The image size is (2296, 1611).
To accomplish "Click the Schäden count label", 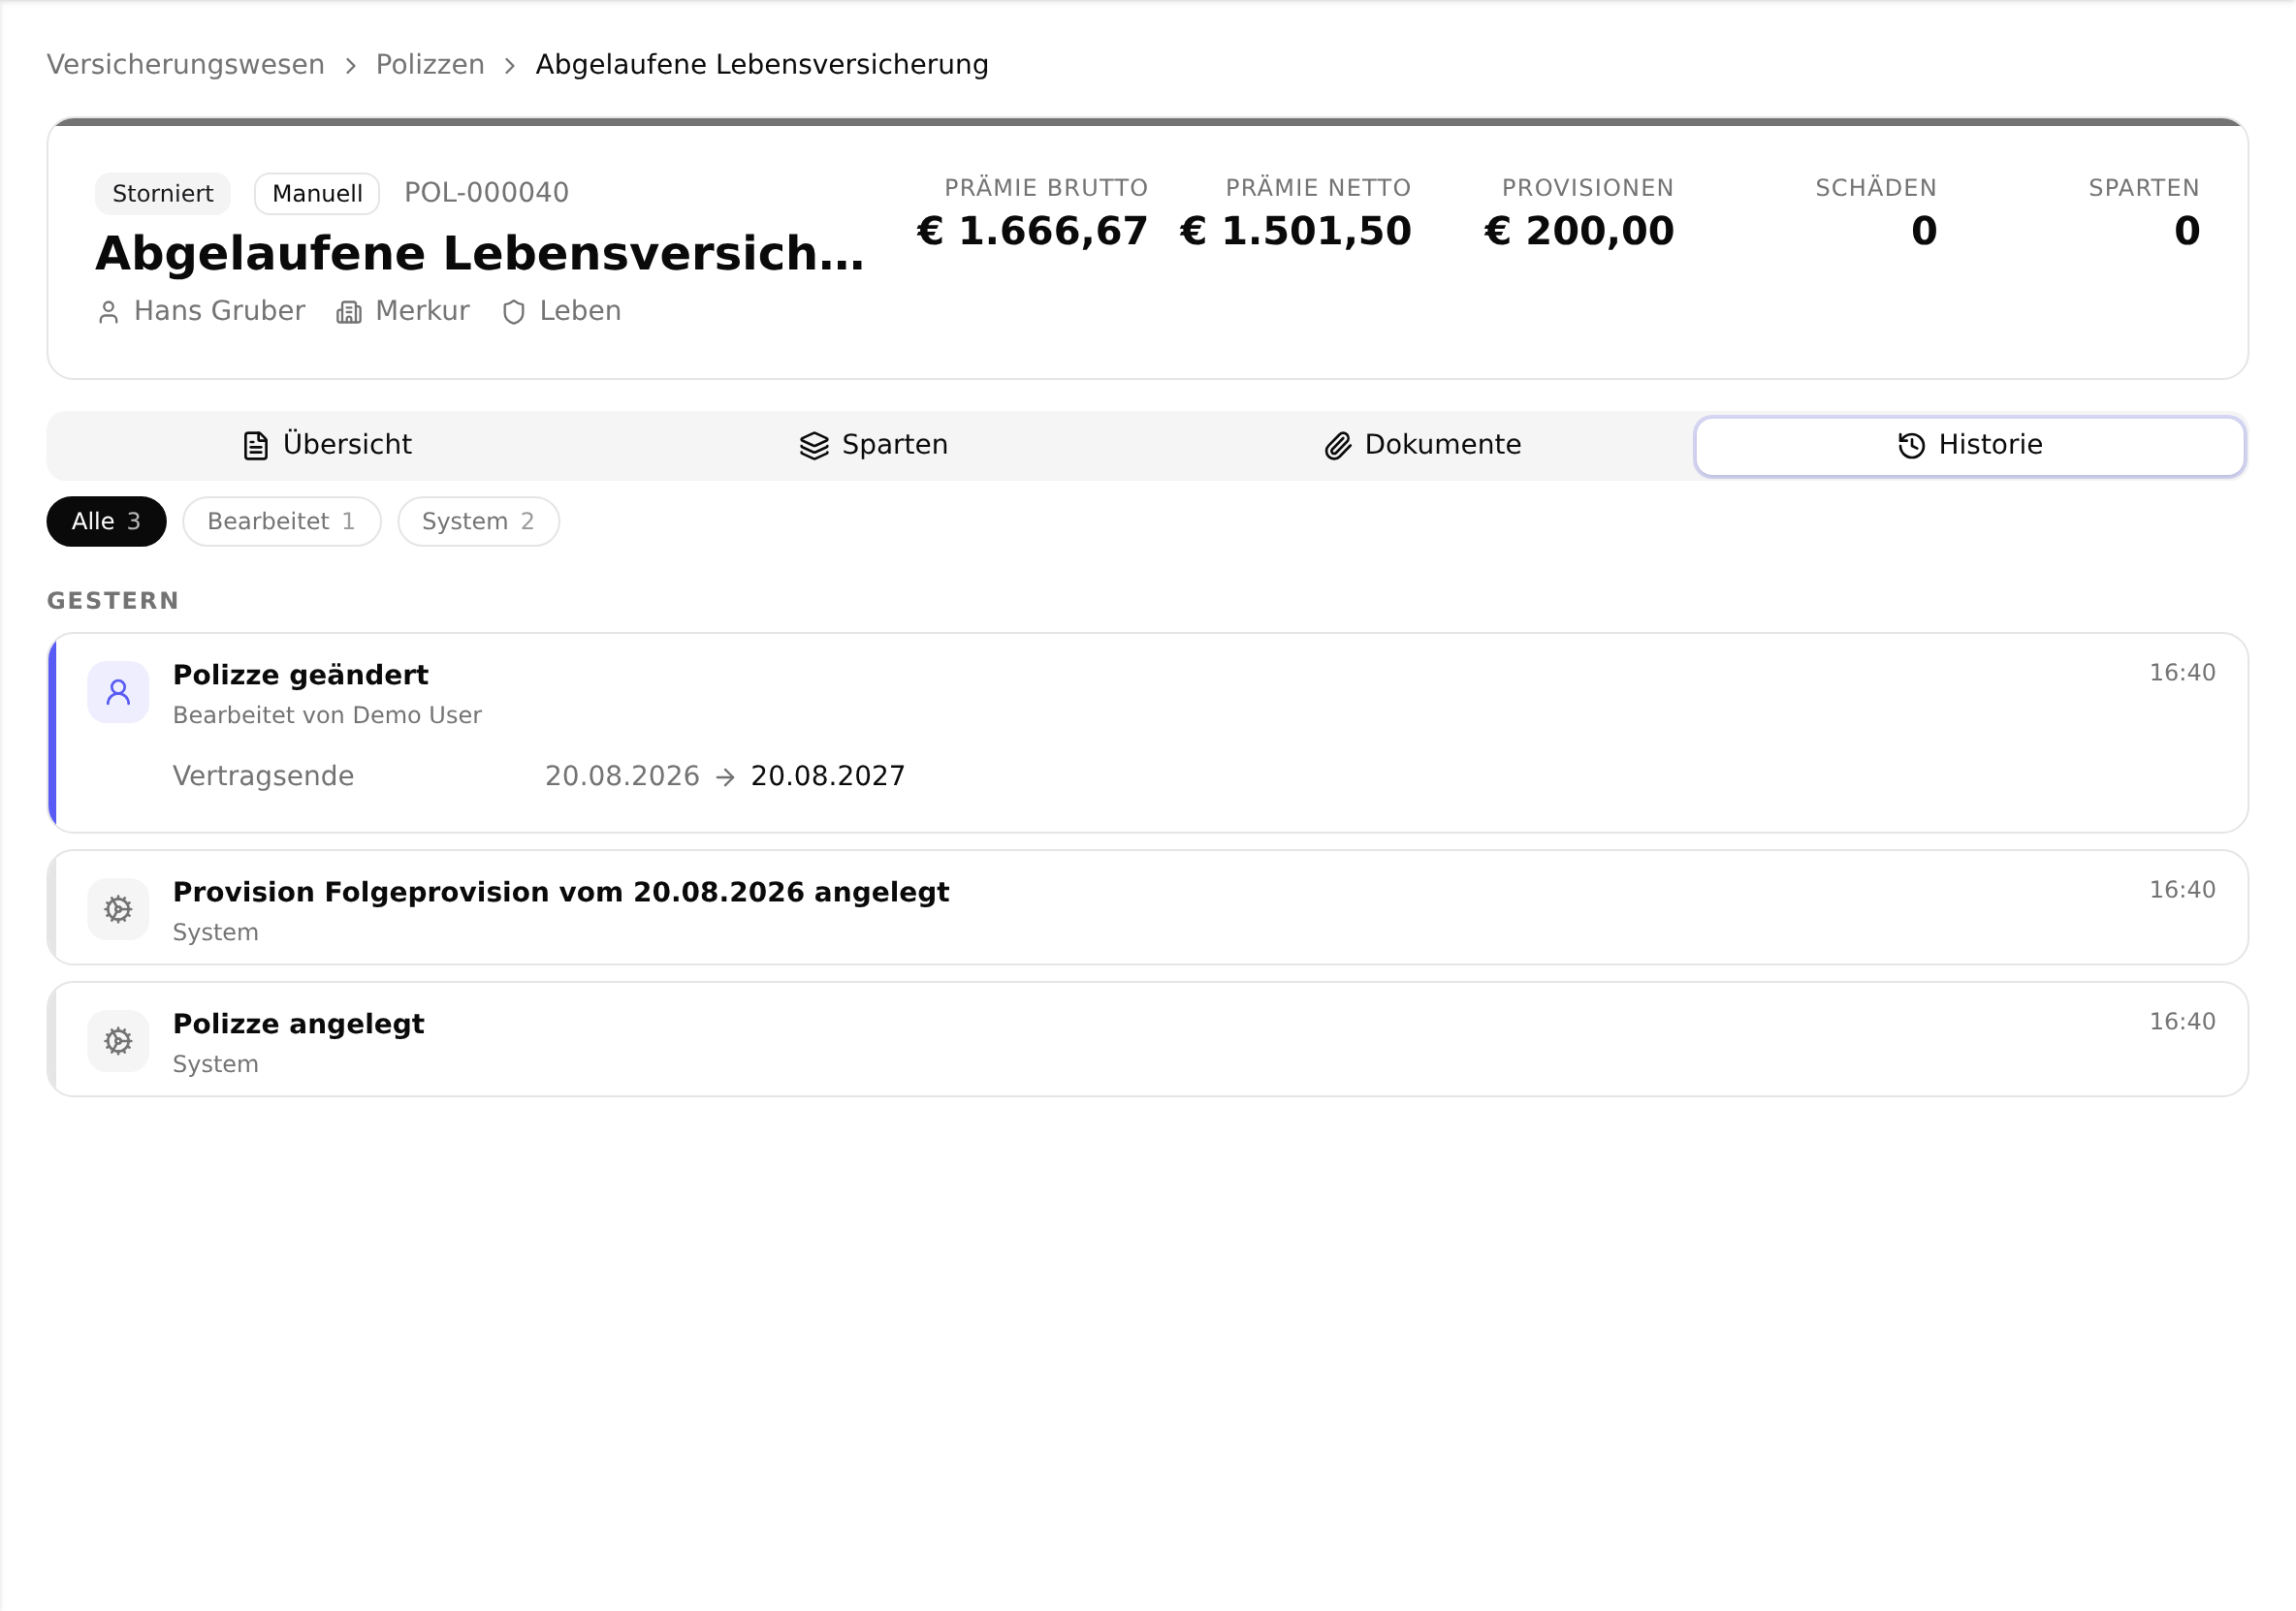I will pyautogui.click(x=1876, y=188).
